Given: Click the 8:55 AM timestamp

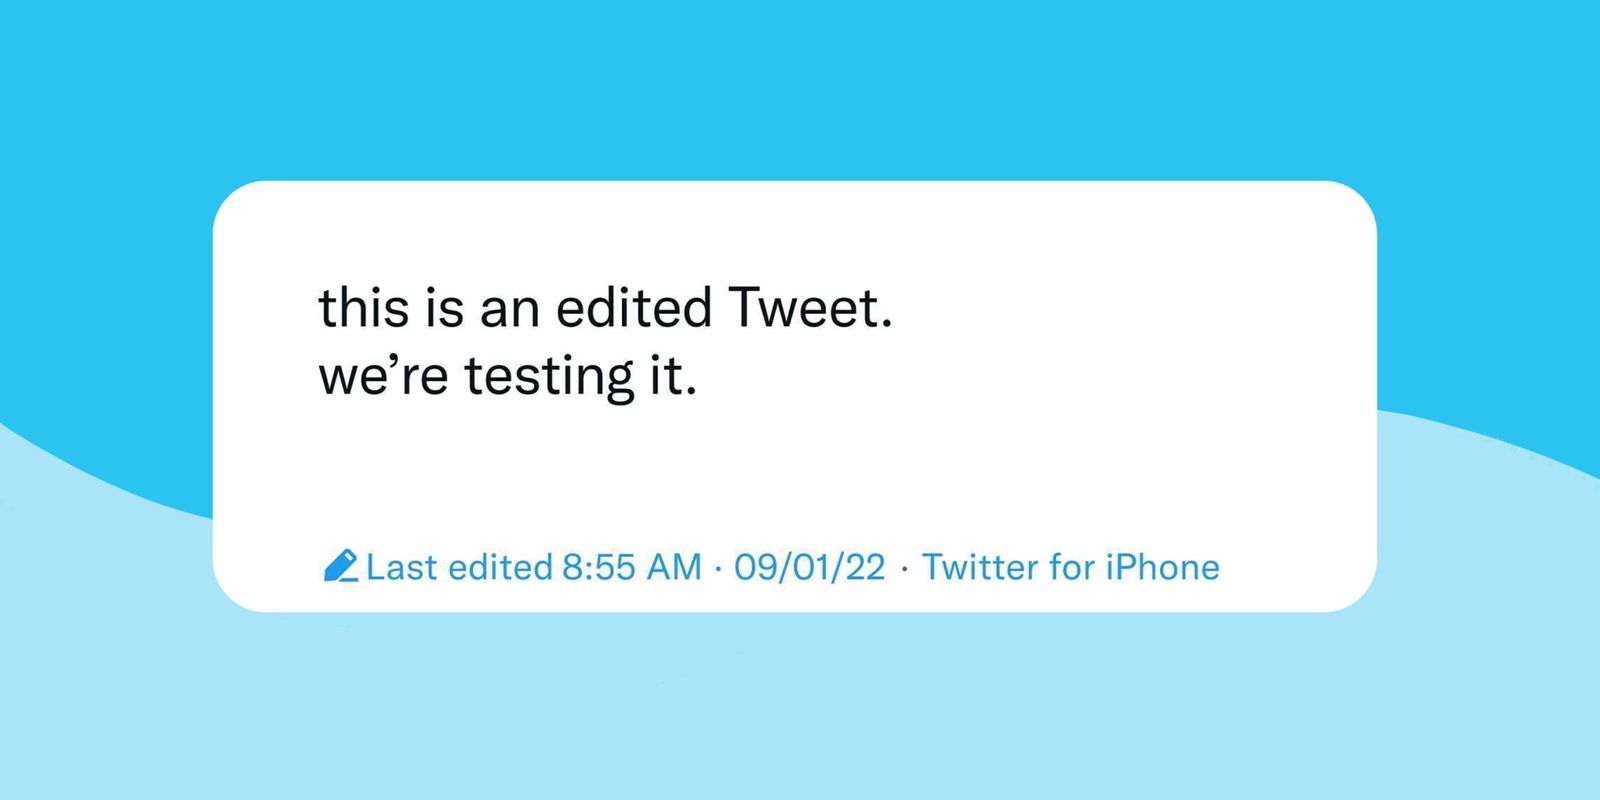Looking at the screenshot, I should tap(631, 567).
